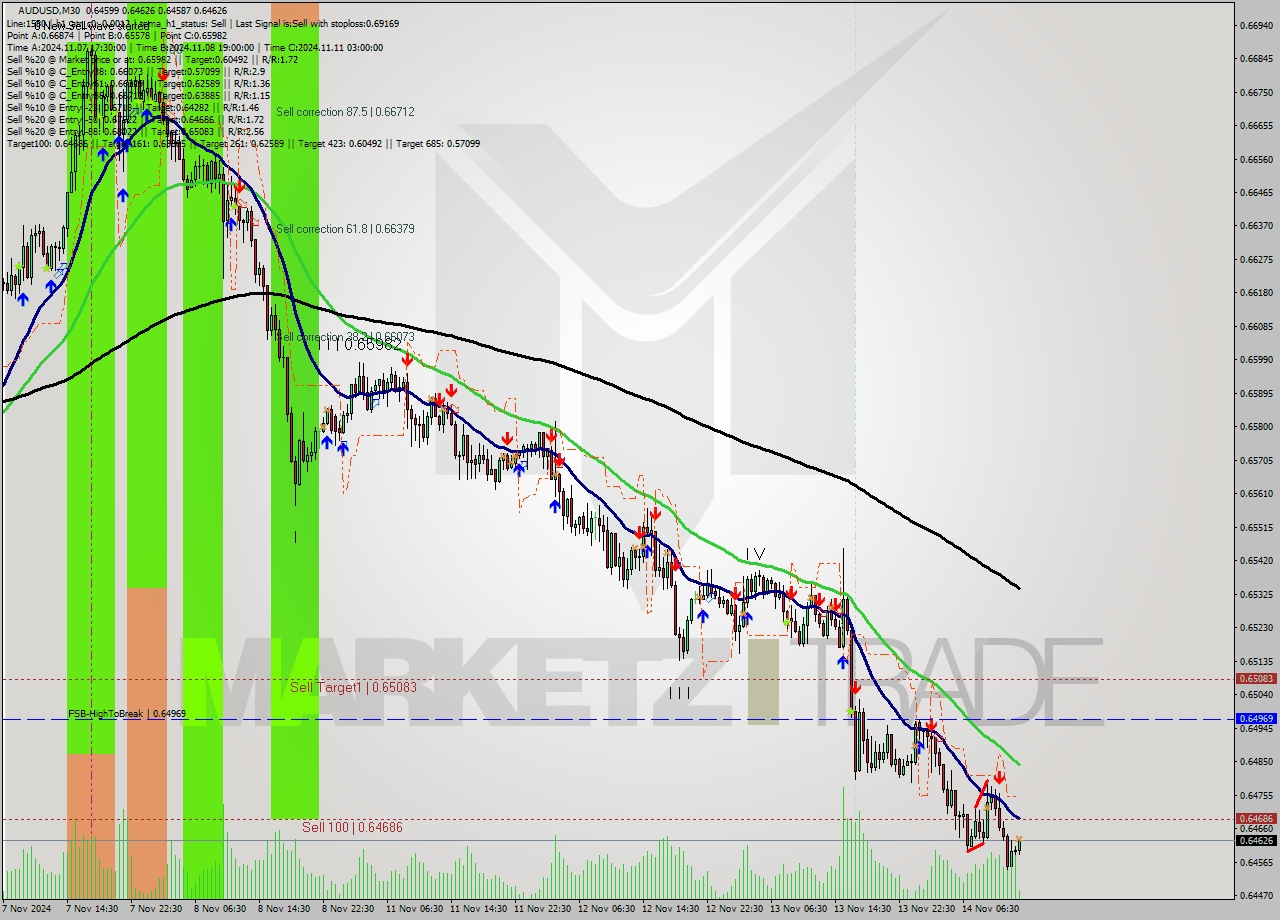Click the current price tag 0.64626
1280x920 pixels.
click(1256, 840)
